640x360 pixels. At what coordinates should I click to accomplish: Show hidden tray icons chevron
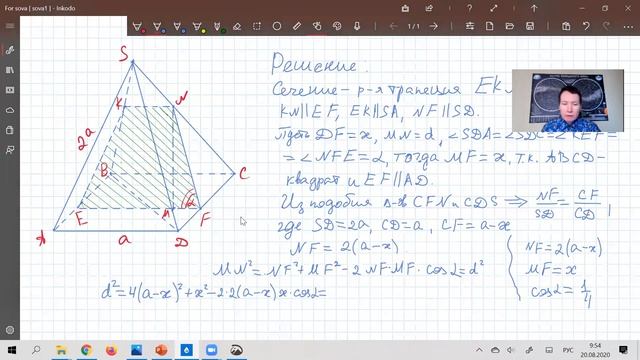[x=479, y=350]
